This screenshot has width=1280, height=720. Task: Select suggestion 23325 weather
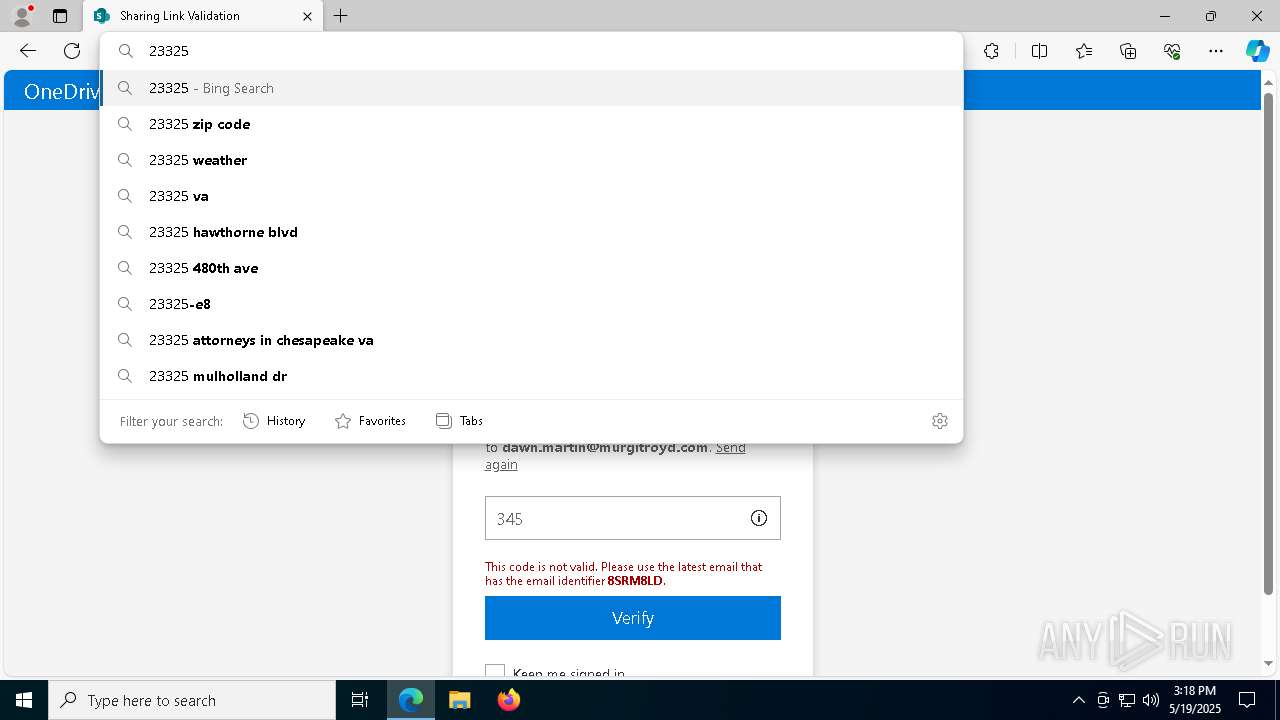tap(532, 160)
